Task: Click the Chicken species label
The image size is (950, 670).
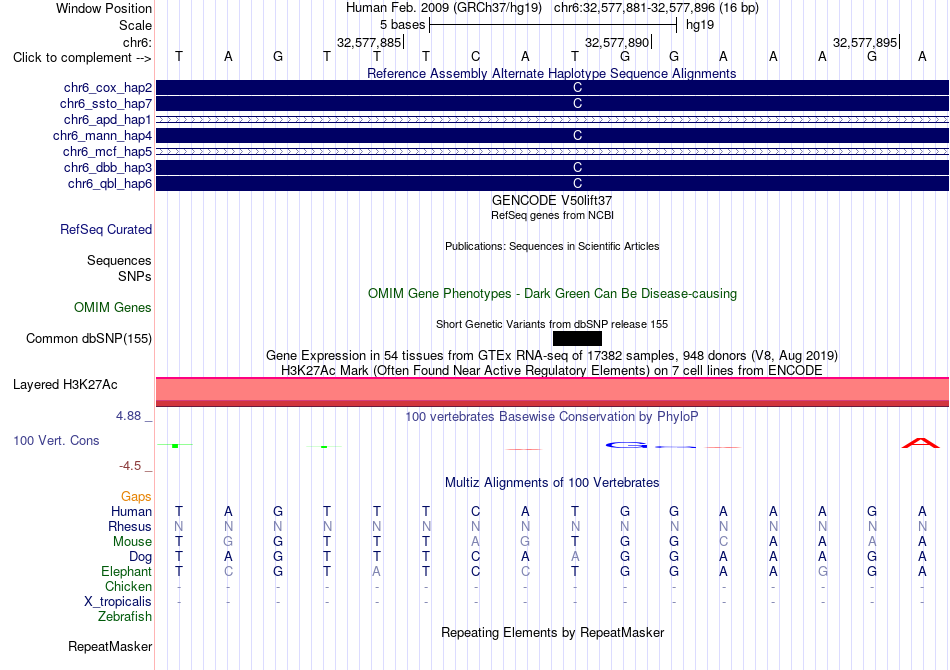Action: click(128, 586)
